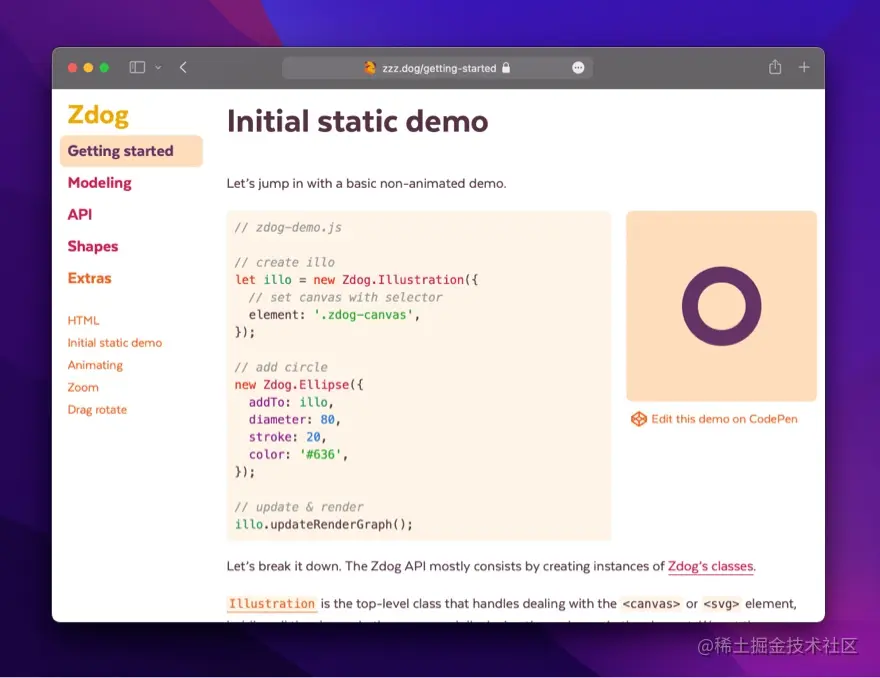This screenshot has width=880, height=678.
Task: Click the '// zdog-demo.js' comment line
Action: point(288,227)
